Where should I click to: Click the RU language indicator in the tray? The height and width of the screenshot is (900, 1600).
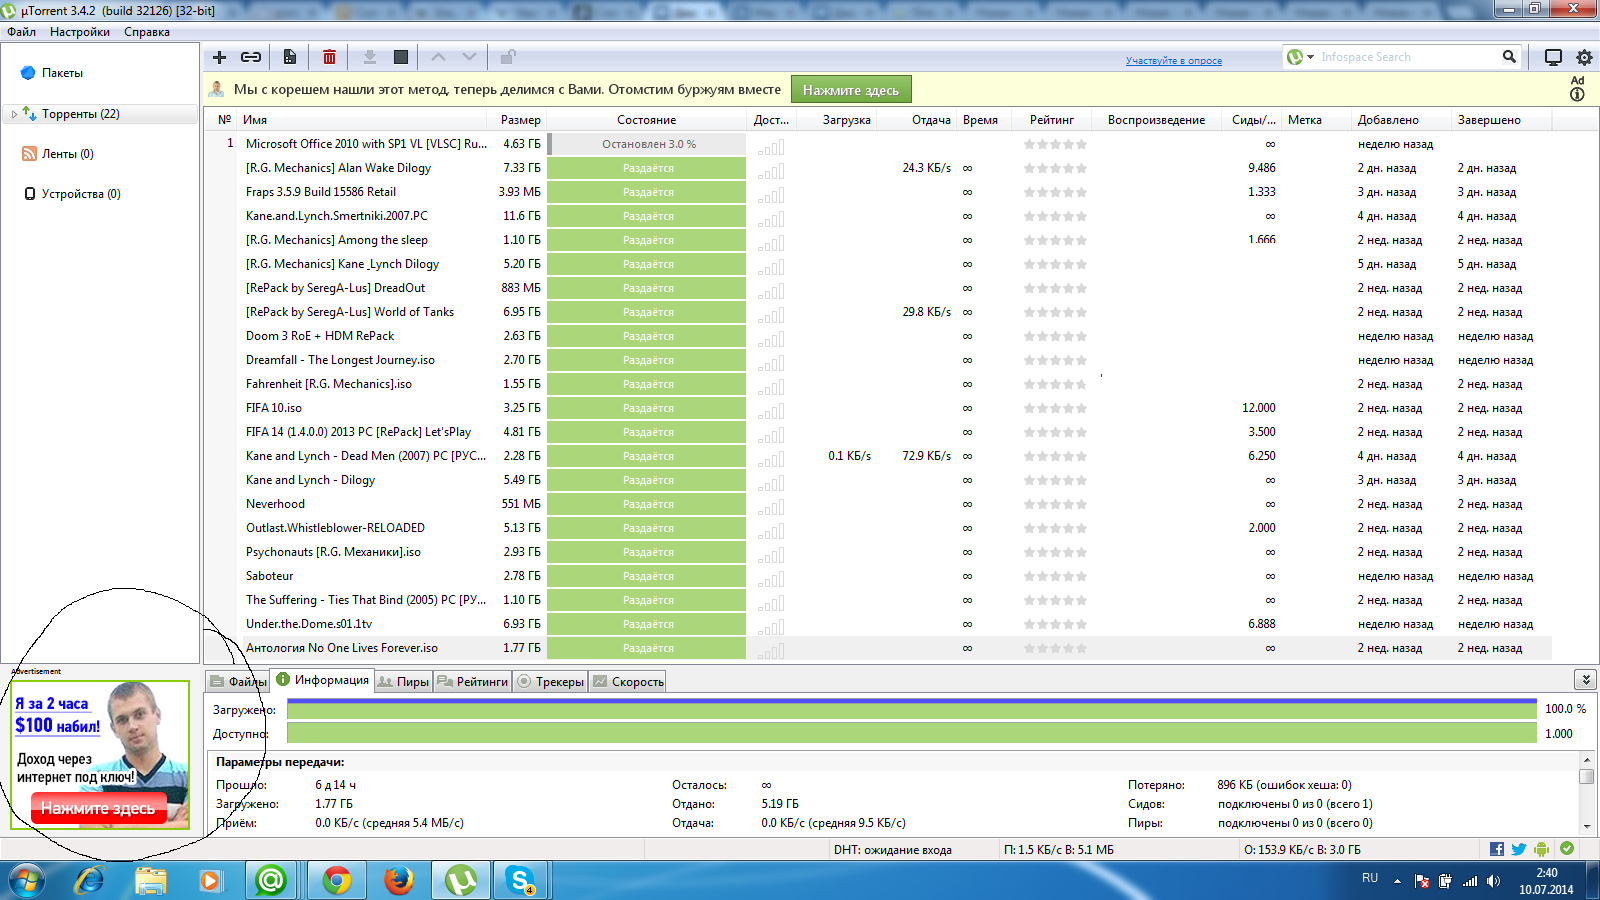tap(1370, 878)
